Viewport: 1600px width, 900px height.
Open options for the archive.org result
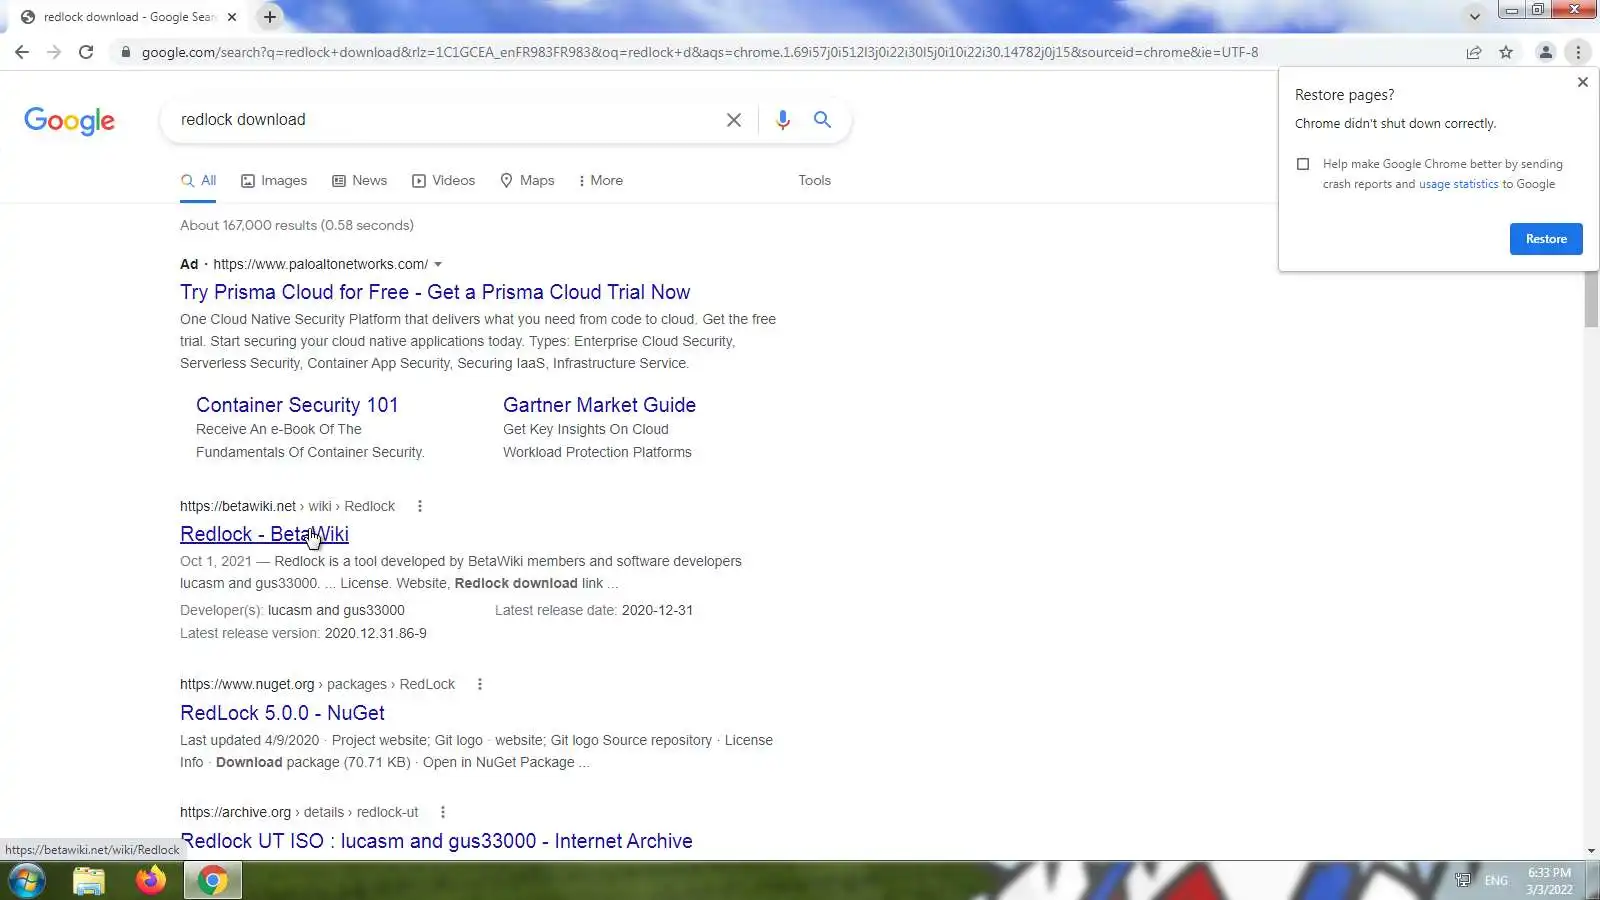point(443,813)
